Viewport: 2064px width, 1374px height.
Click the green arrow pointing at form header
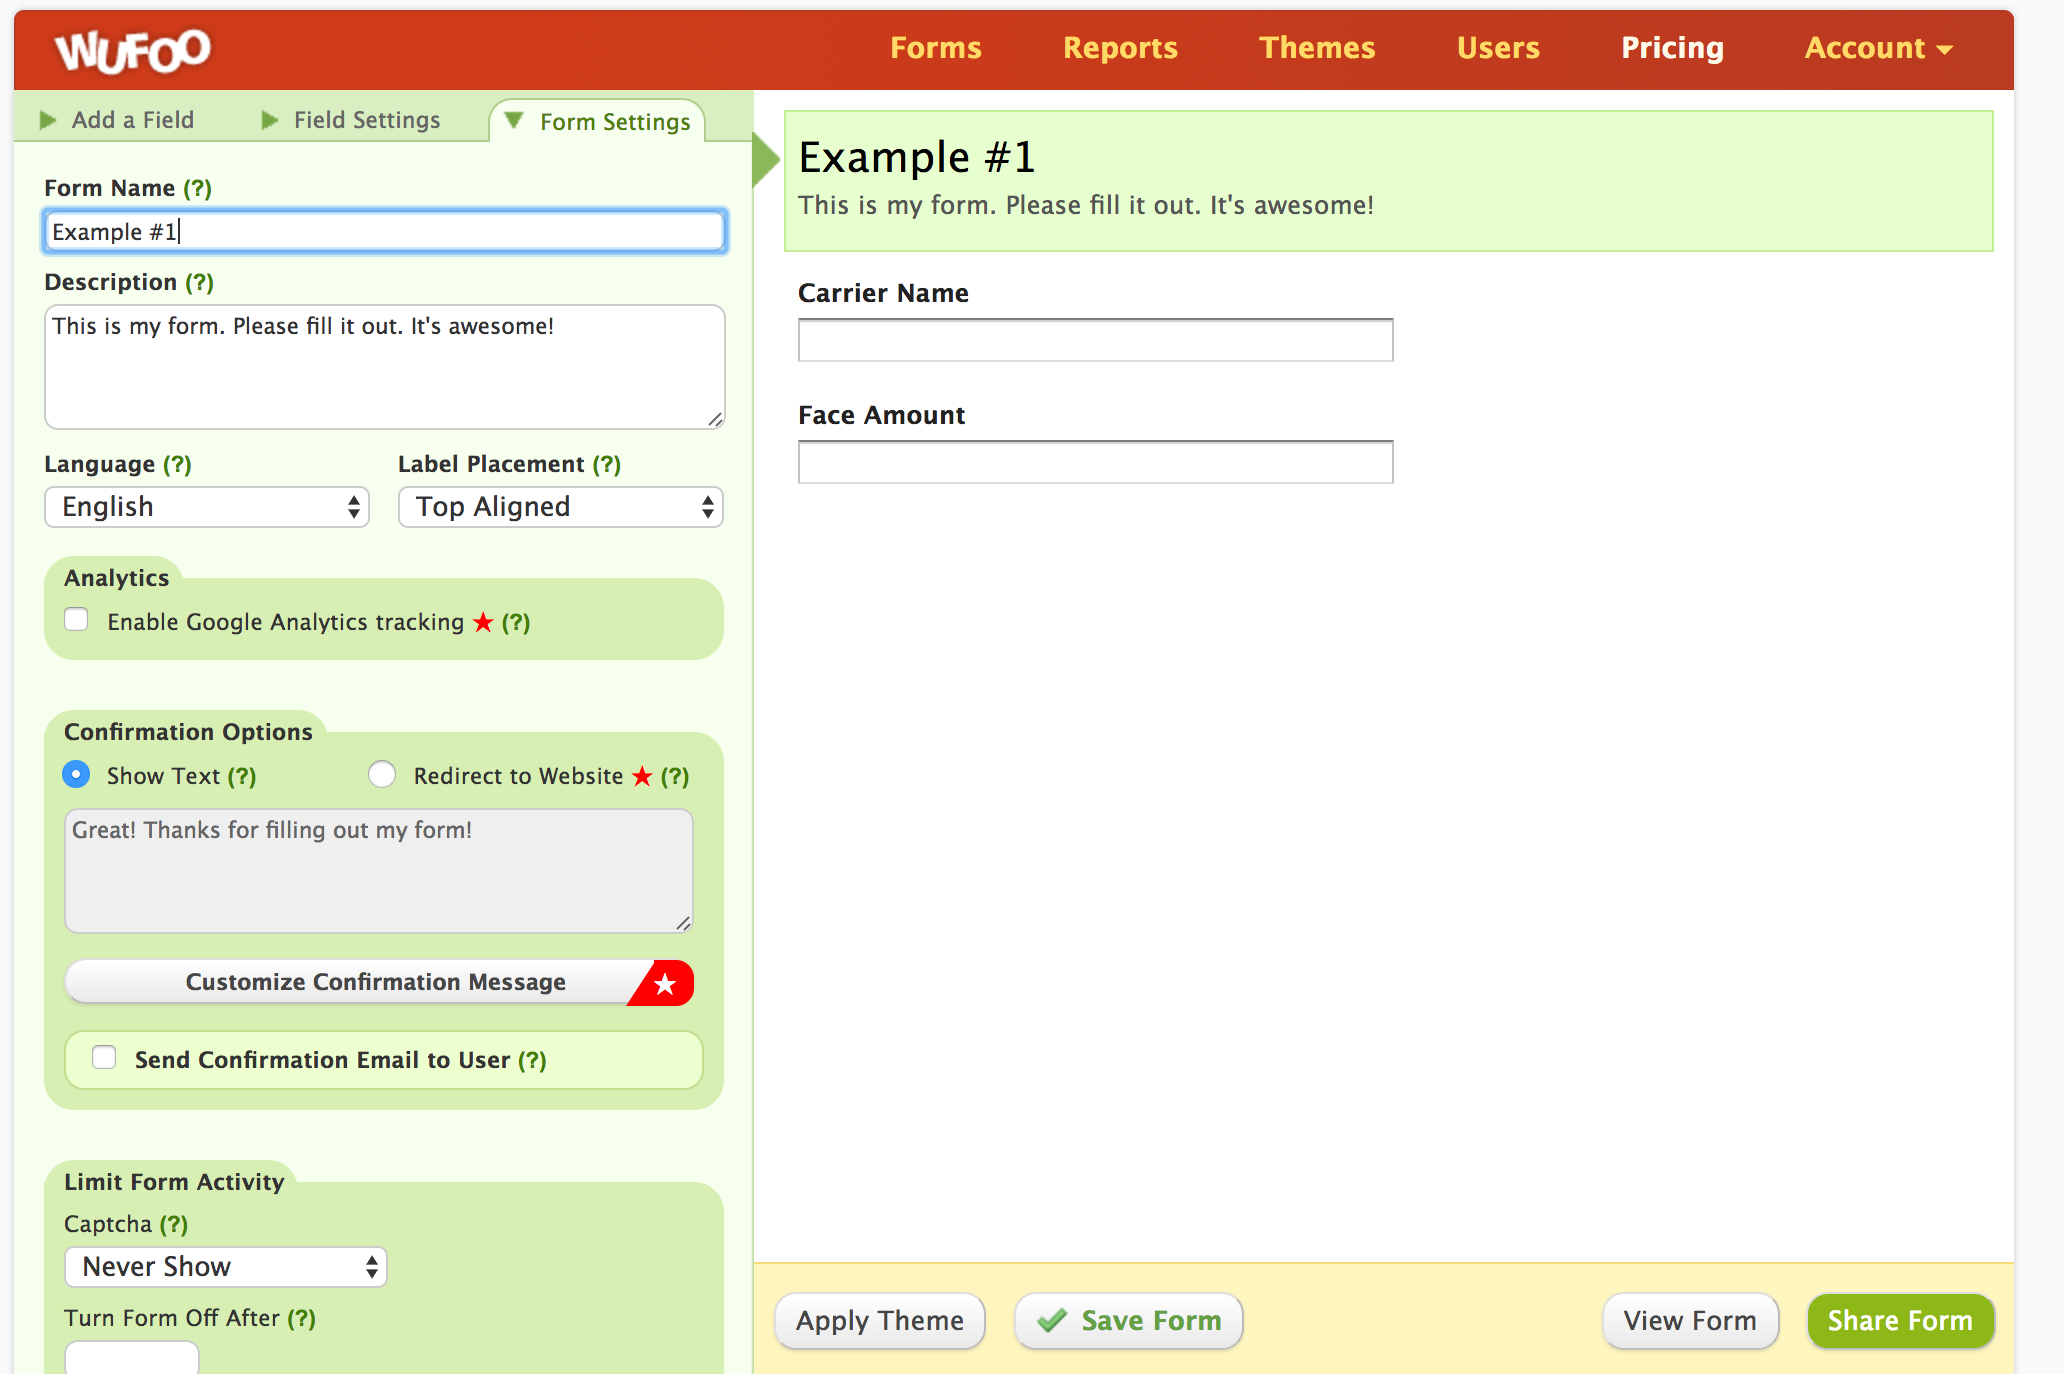pos(765,160)
